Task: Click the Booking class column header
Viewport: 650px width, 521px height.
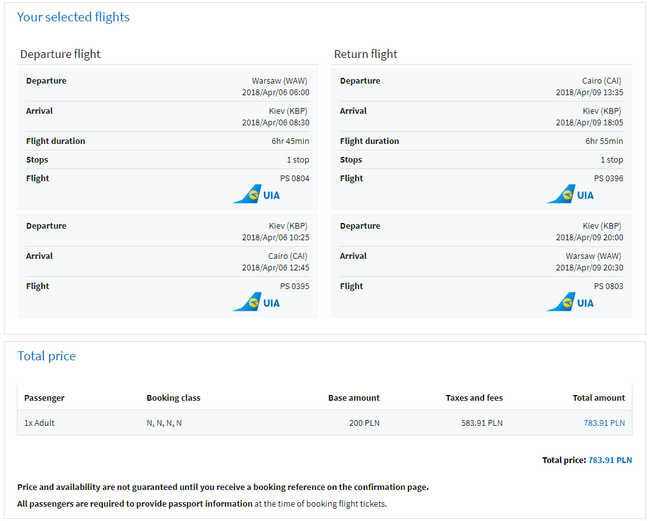Action: point(173,398)
